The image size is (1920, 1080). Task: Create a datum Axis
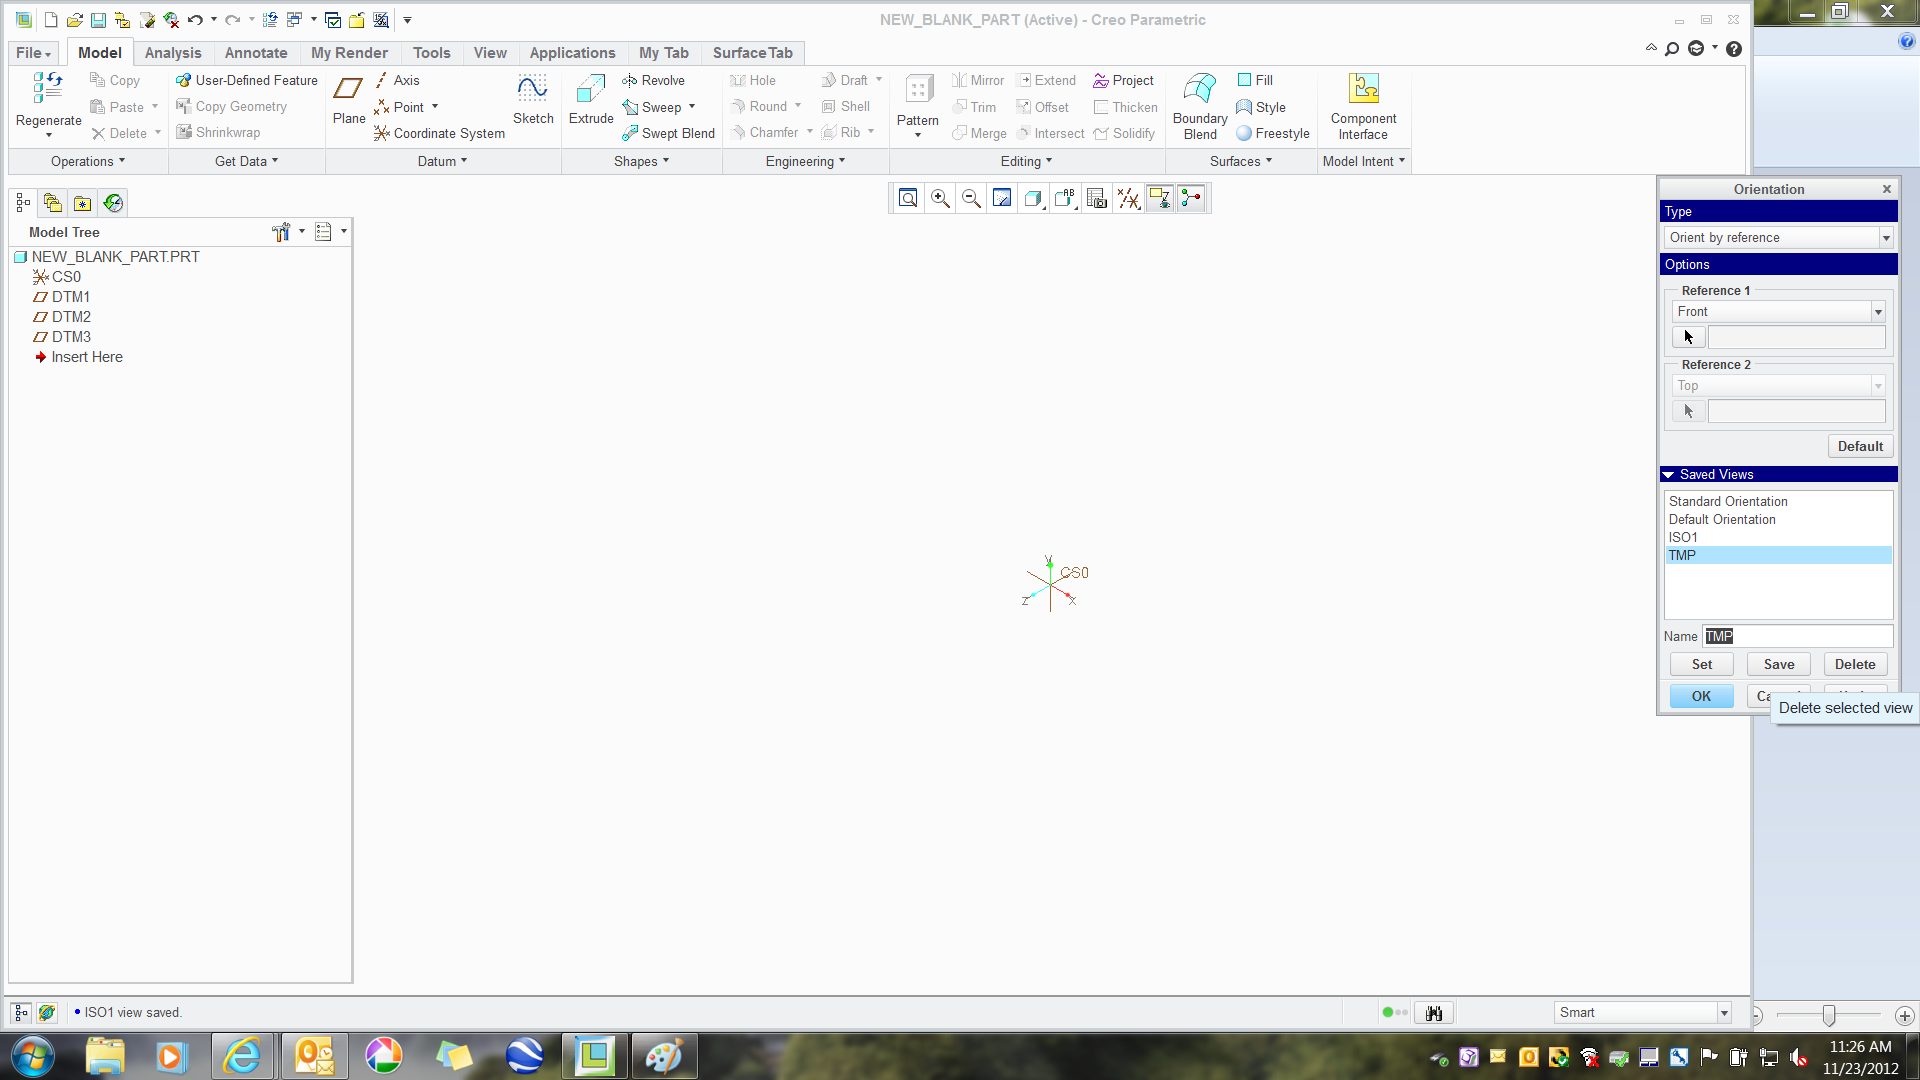tap(397, 80)
